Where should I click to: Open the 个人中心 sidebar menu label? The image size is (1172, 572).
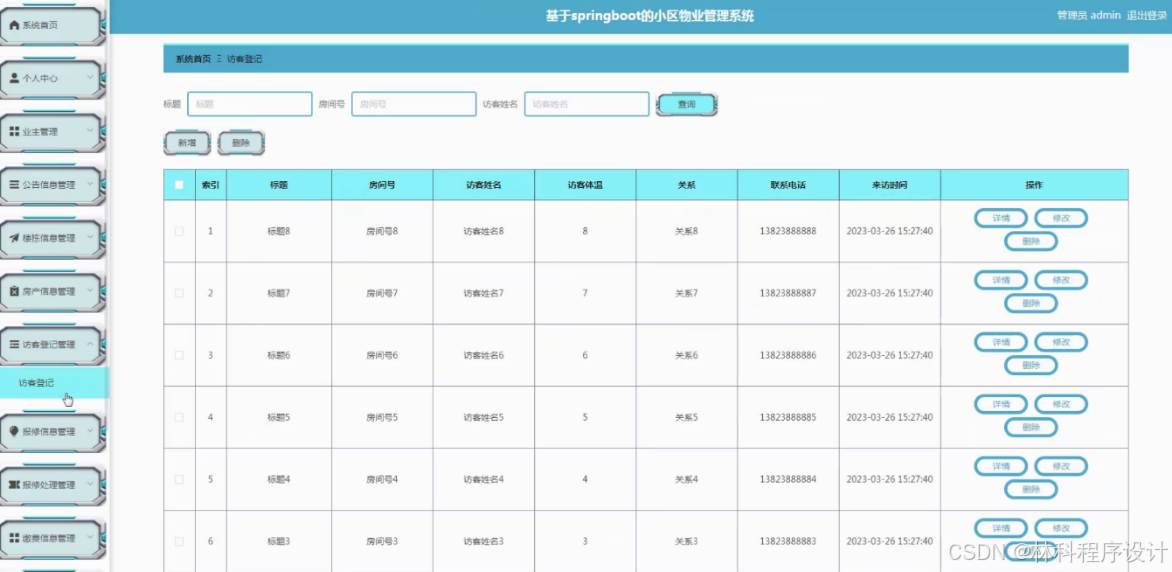tap(40, 78)
